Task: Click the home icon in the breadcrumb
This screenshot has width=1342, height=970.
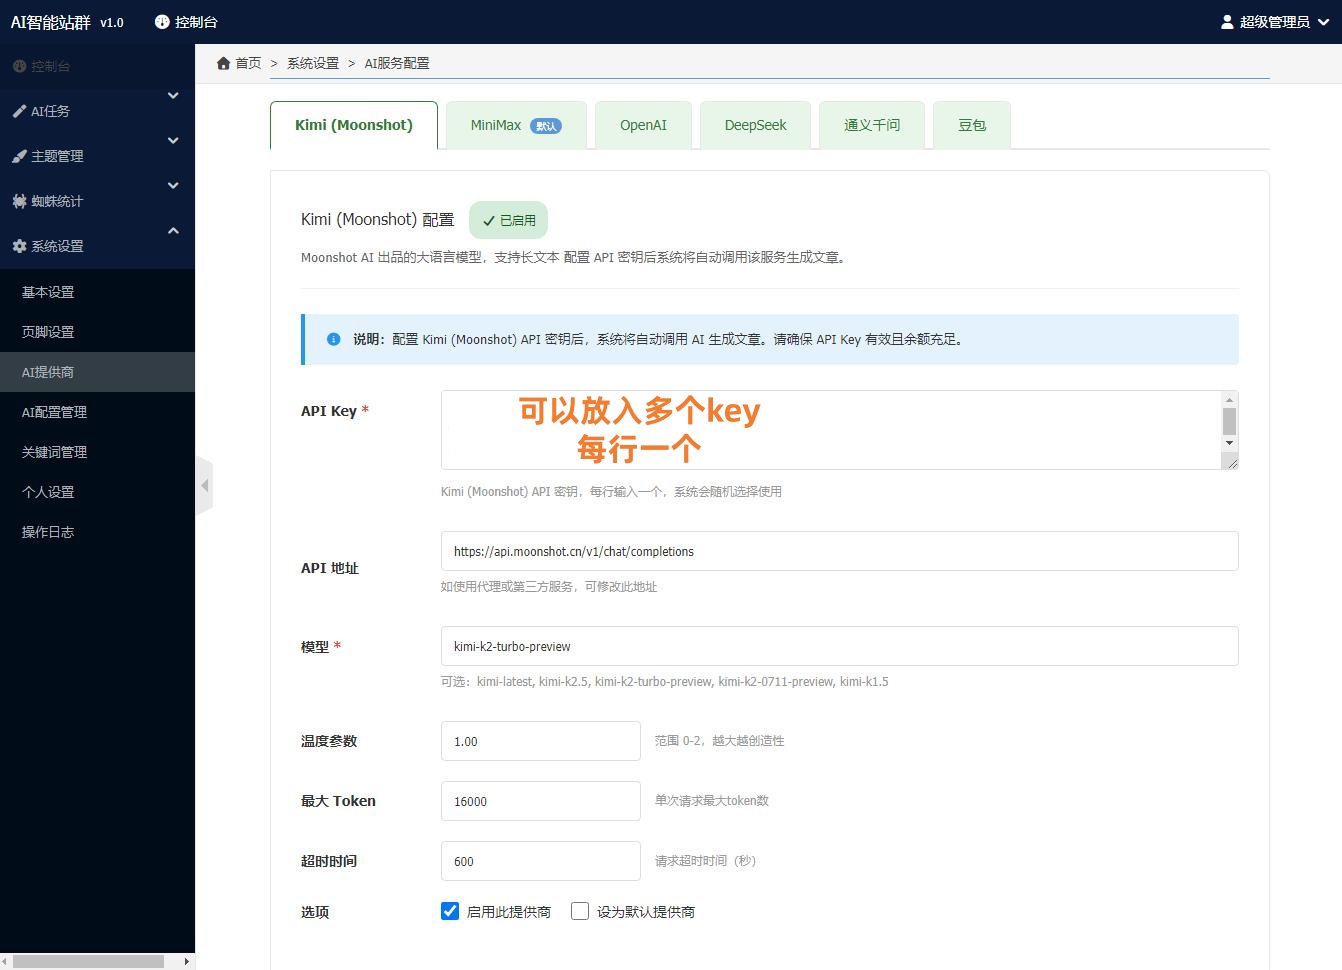Action: coord(224,62)
